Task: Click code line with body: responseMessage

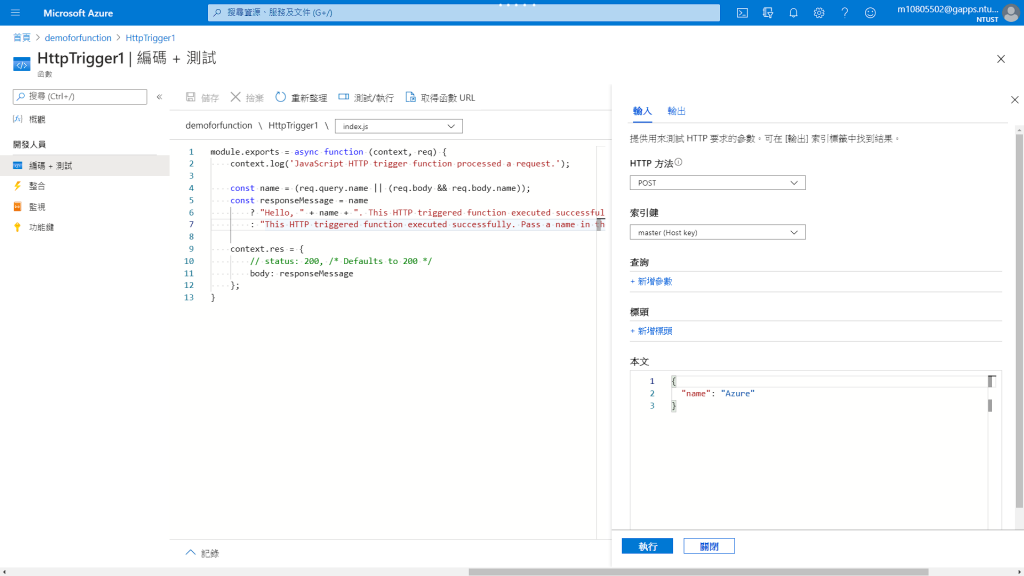Action: (x=301, y=274)
